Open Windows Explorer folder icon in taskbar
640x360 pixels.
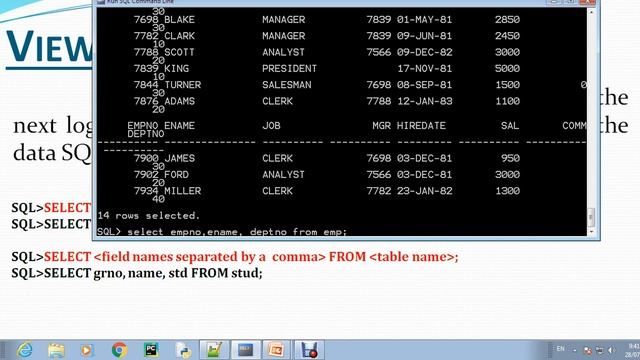coord(56,350)
